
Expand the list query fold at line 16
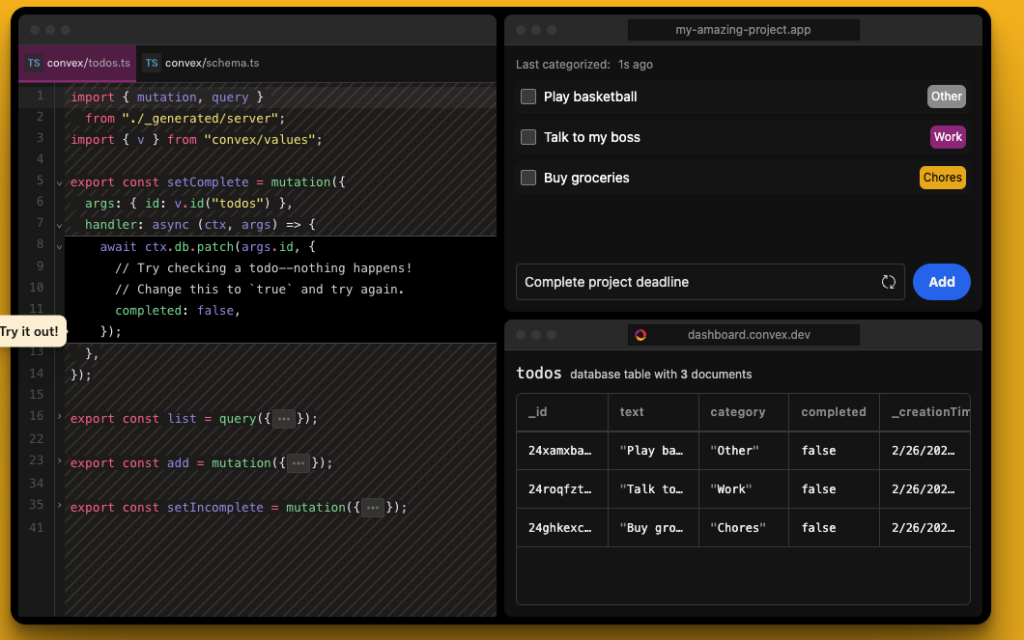[x=60, y=417]
